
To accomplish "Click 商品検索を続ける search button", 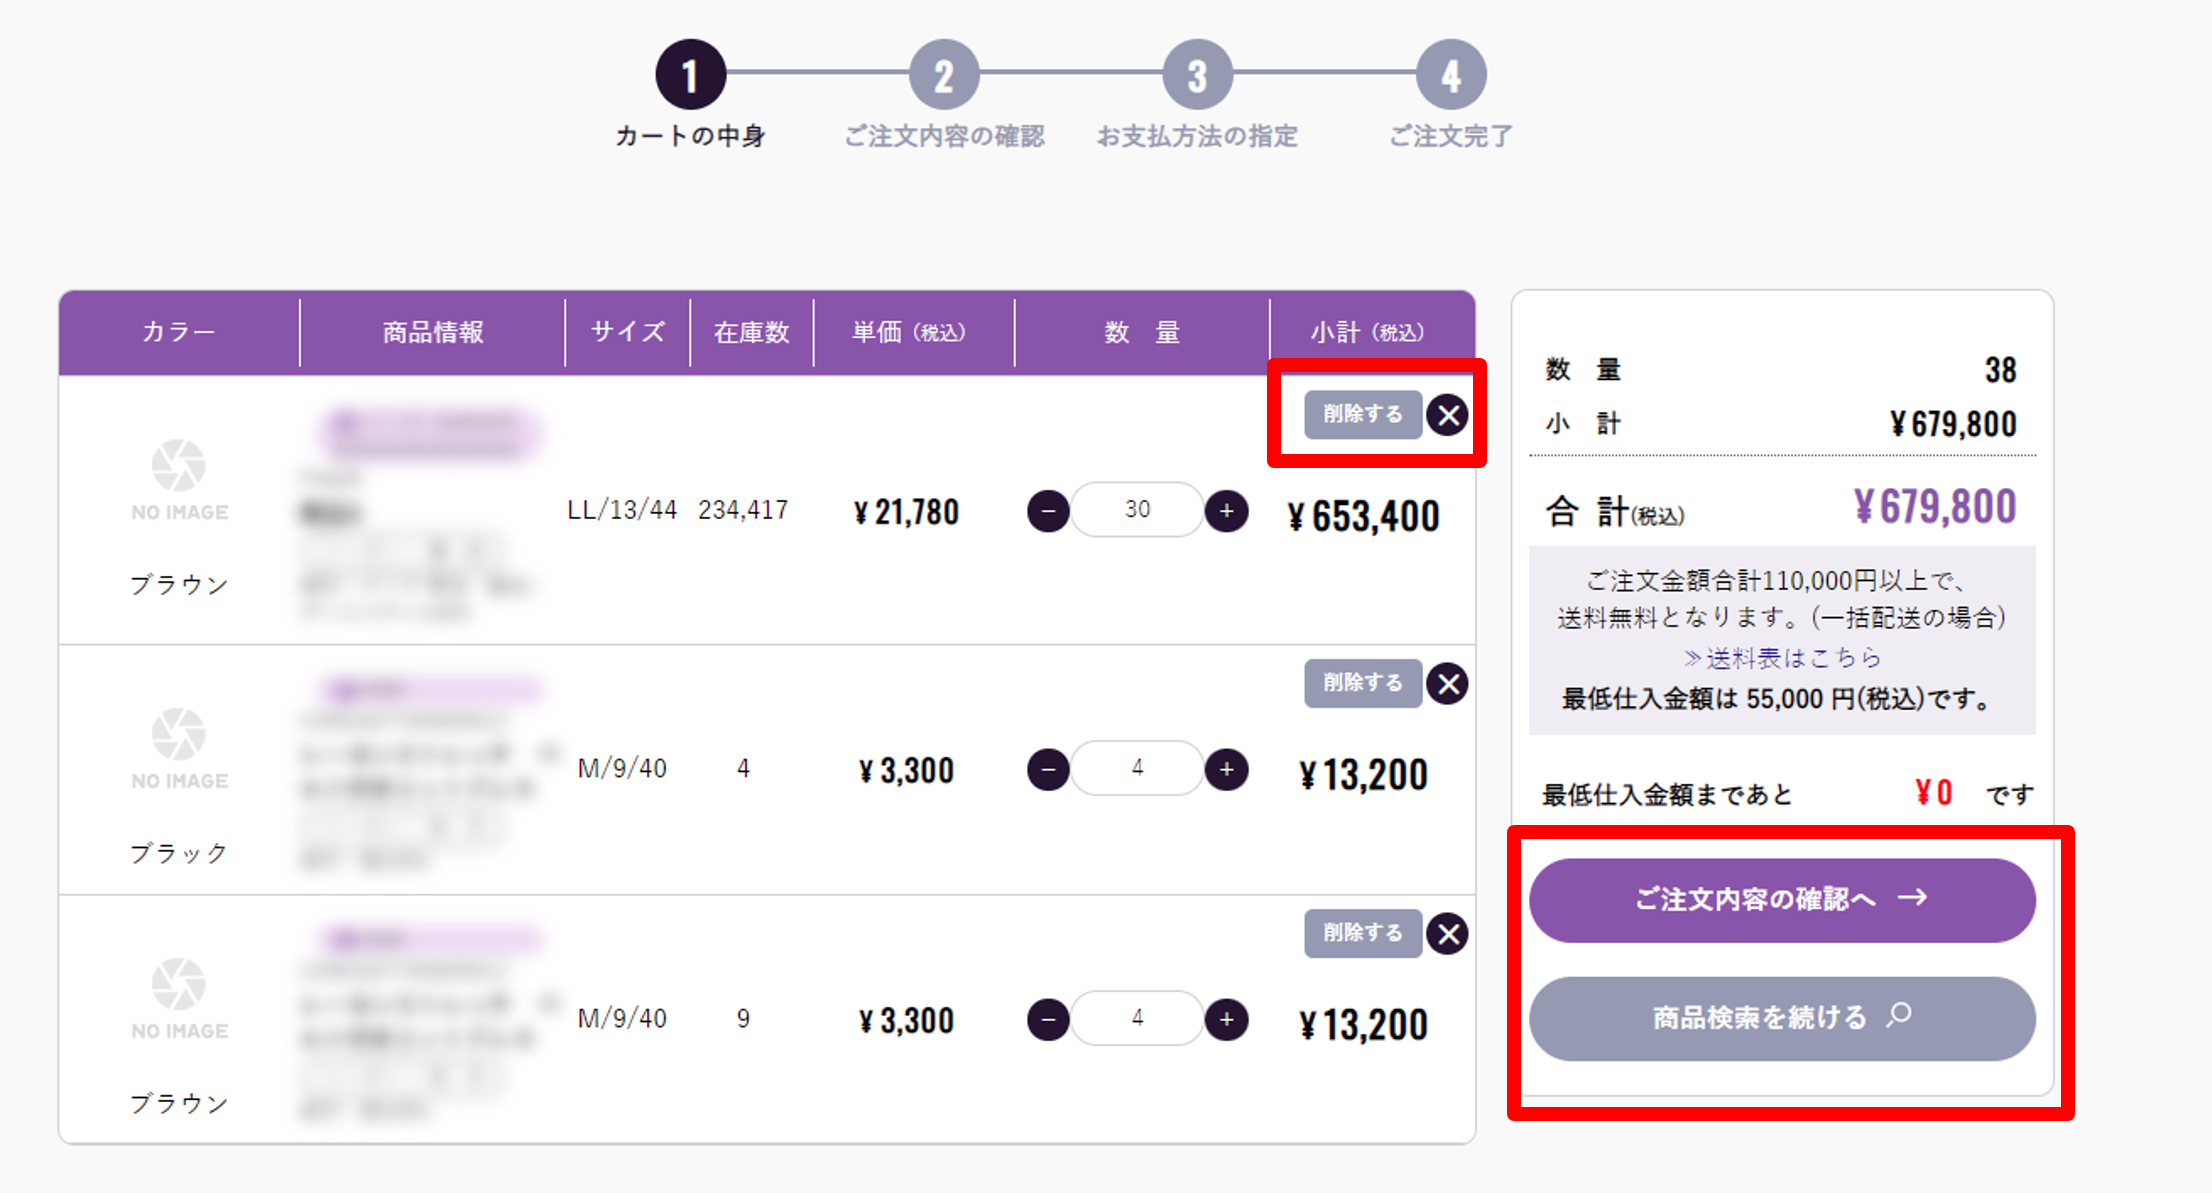I will pos(1781,1018).
